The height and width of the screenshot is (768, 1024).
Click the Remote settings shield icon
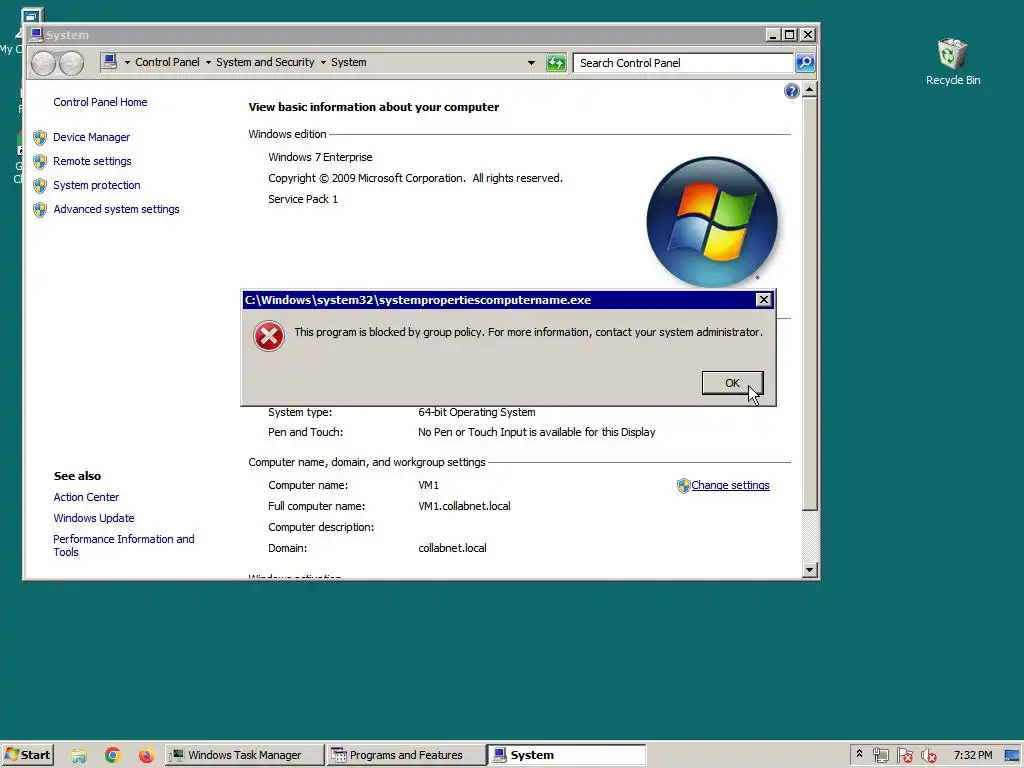(40, 161)
